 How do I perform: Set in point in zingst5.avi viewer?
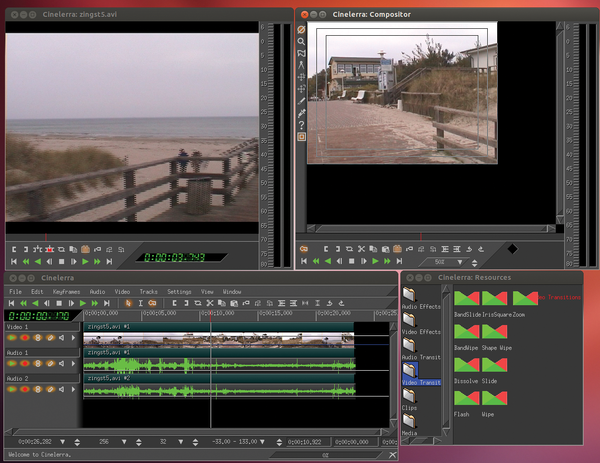(x=14, y=249)
